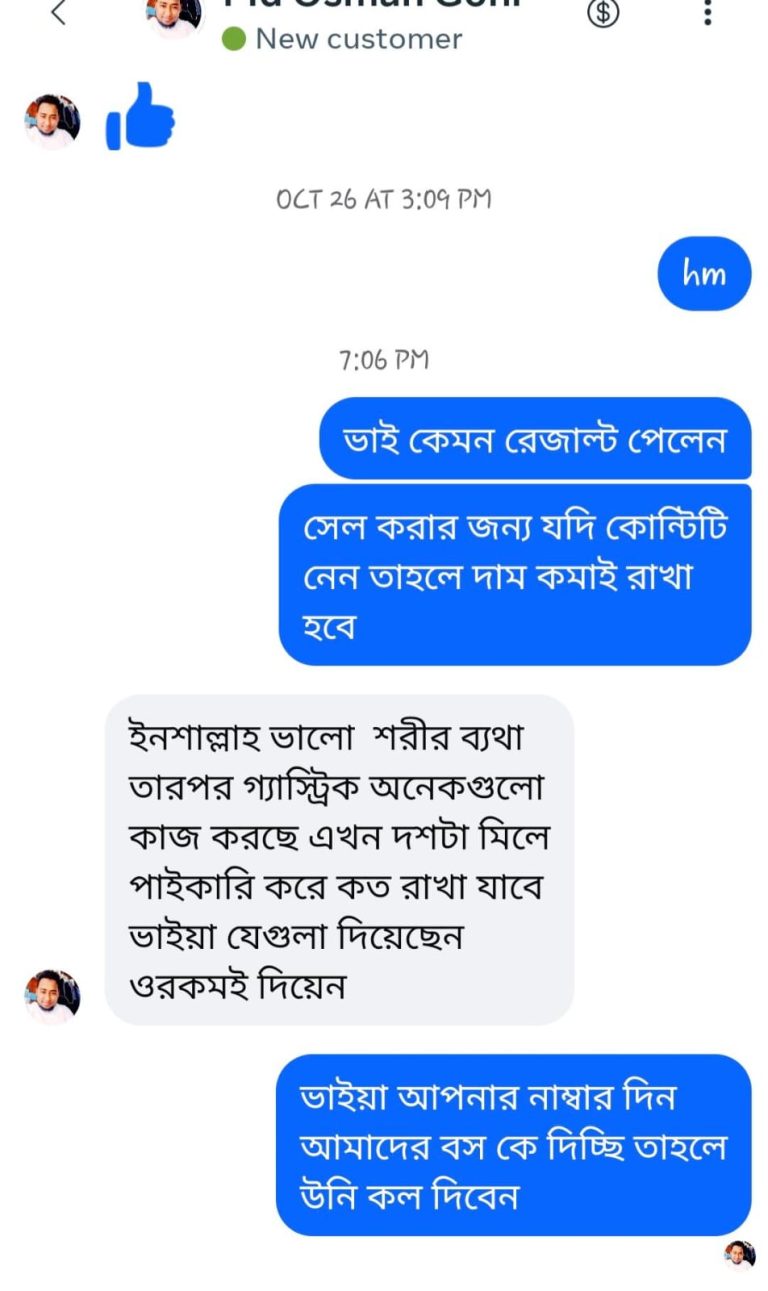Select the blue message starting "সেল করার জন্য"

(x=514, y=575)
